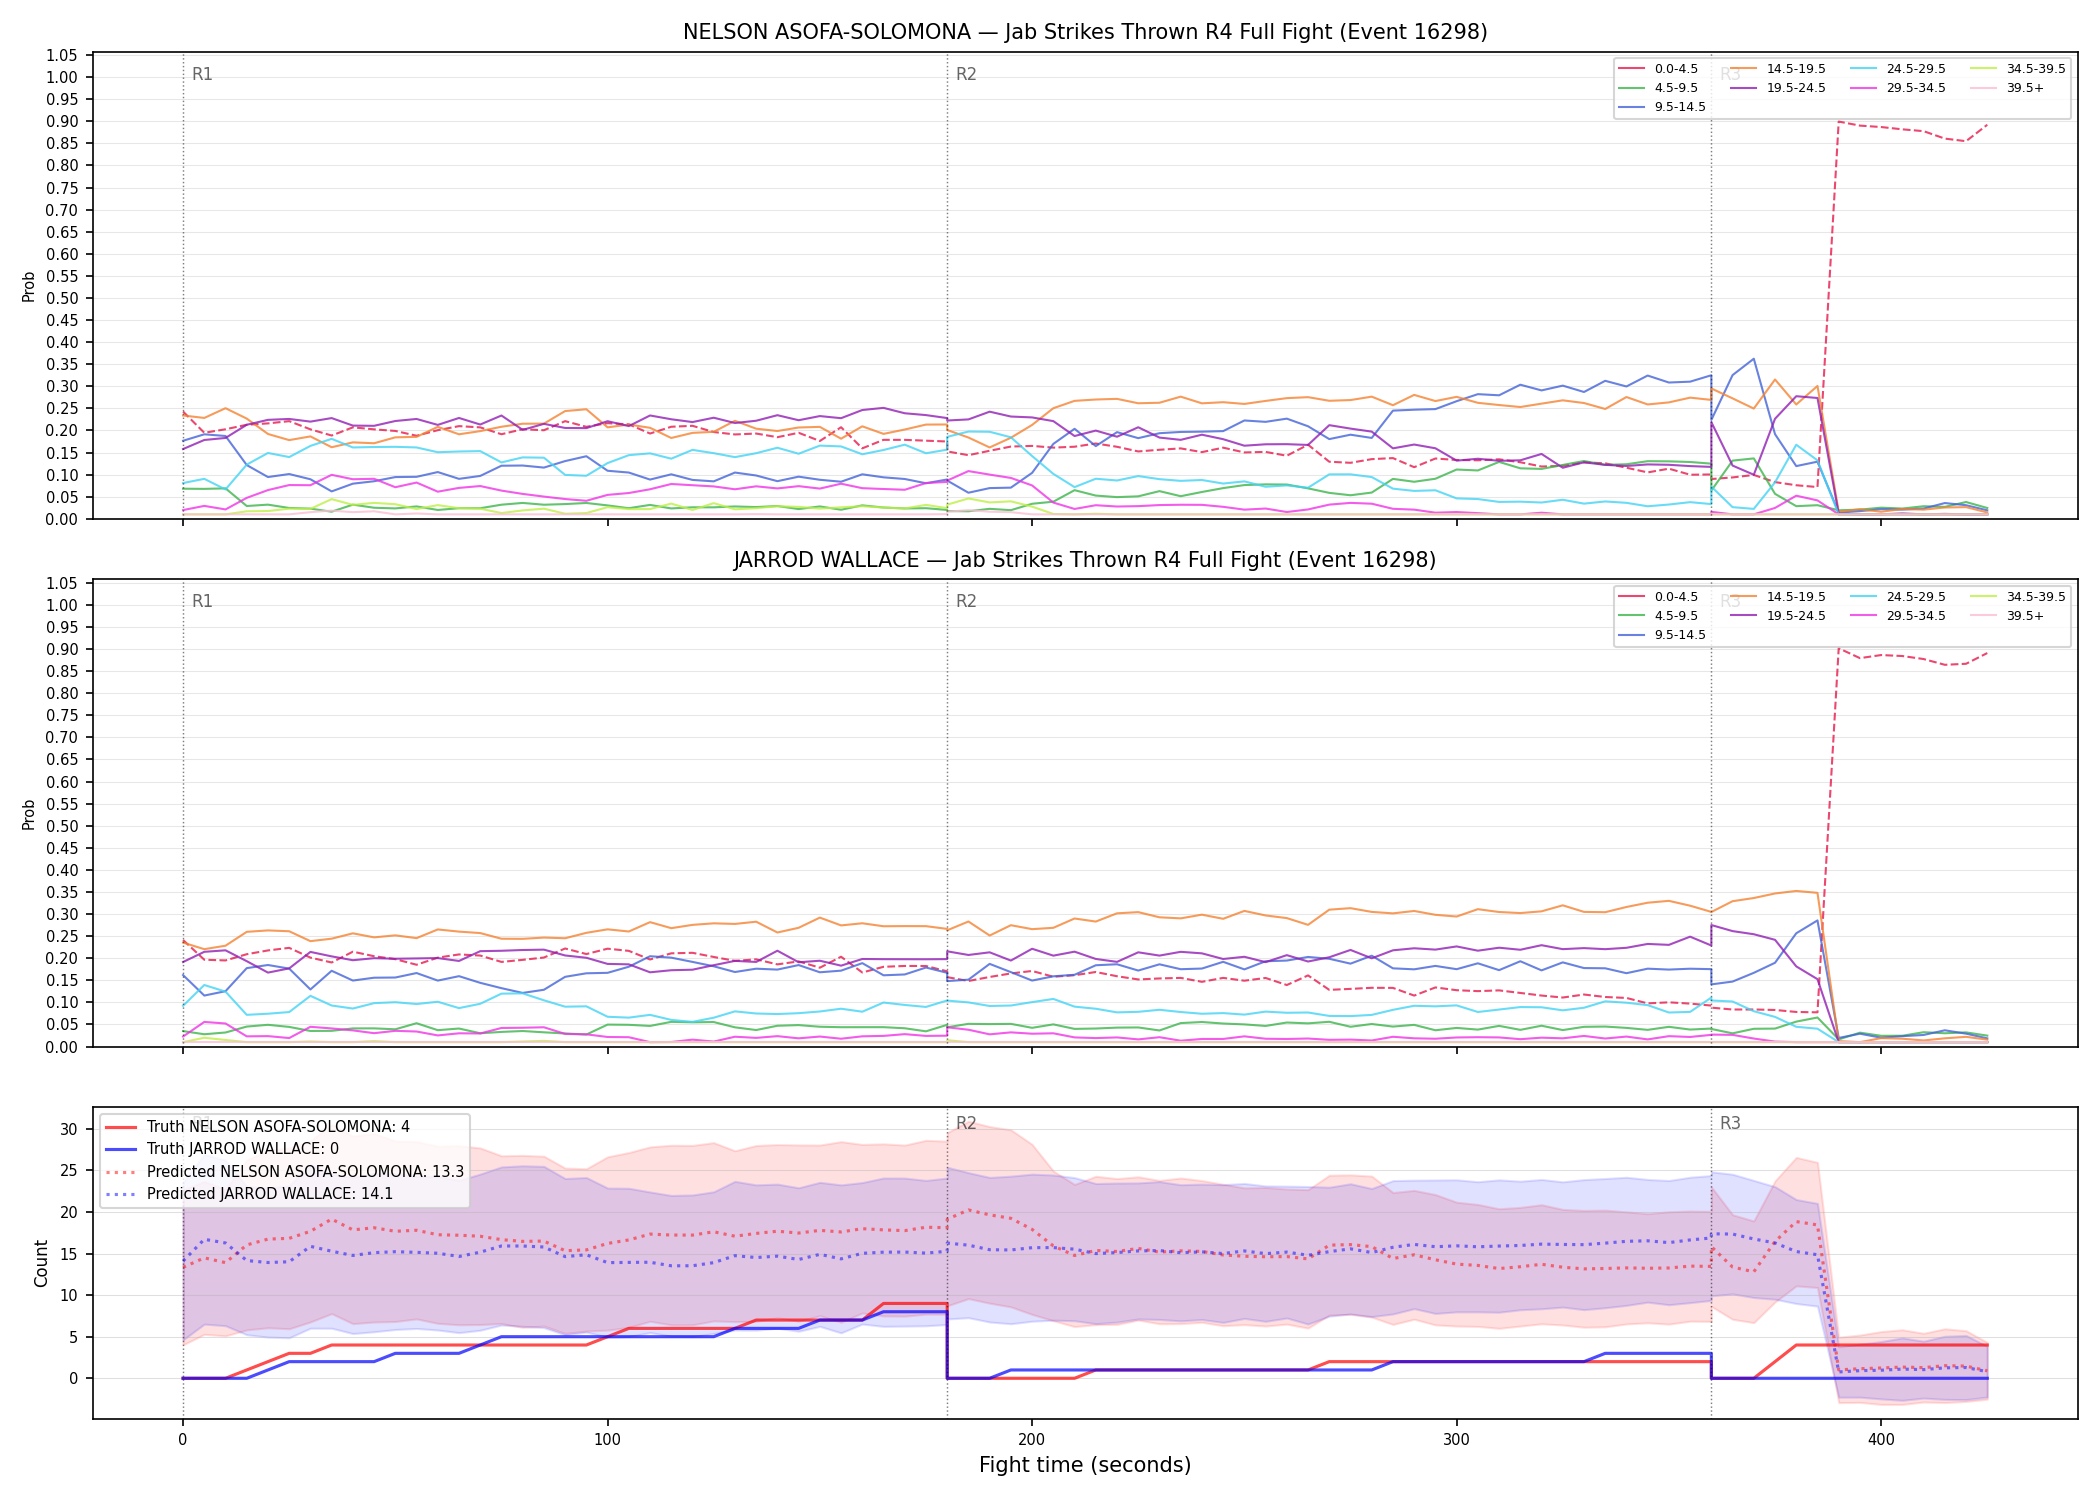Image resolution: width=2100 pixels, height=1500 pixels.
Task: Select the 14.5-19.5 legend entry in Wallace chart
Action: click(x=1779, y=597)
